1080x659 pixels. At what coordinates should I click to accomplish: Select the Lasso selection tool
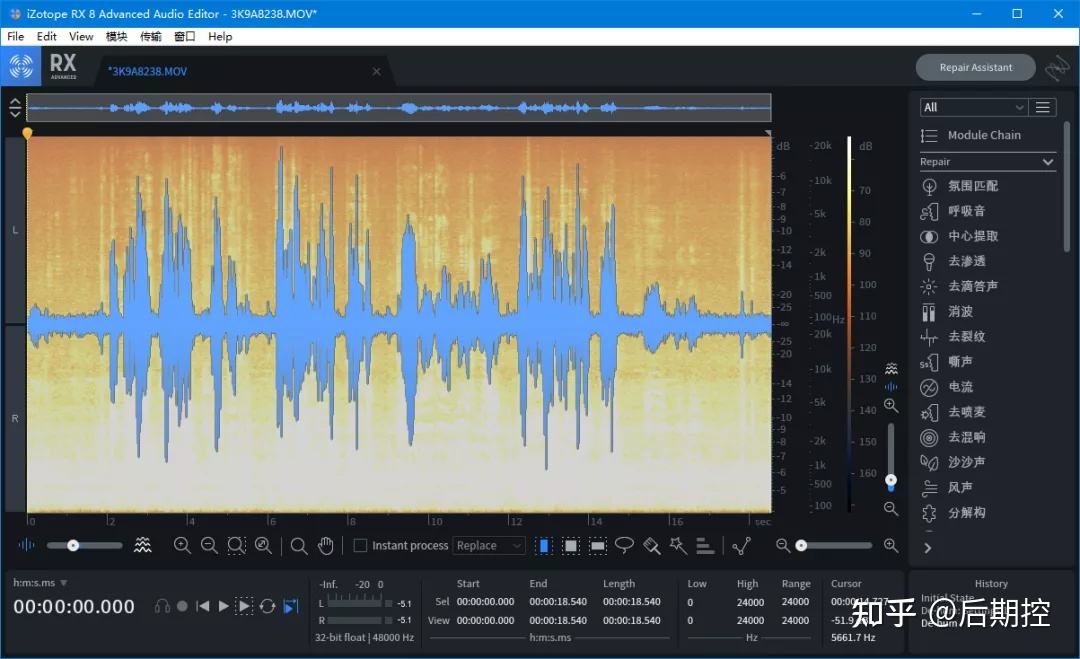tap(624, 545)
